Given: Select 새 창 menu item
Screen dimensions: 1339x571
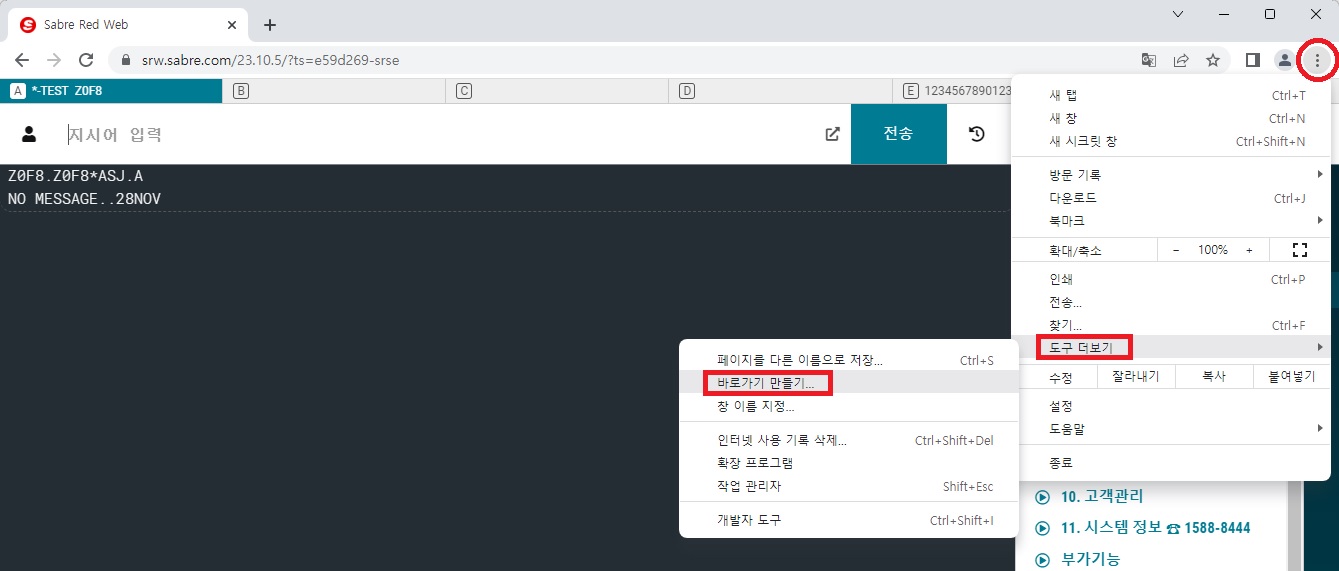Looking at the screenshot, I should (1171, 119).
